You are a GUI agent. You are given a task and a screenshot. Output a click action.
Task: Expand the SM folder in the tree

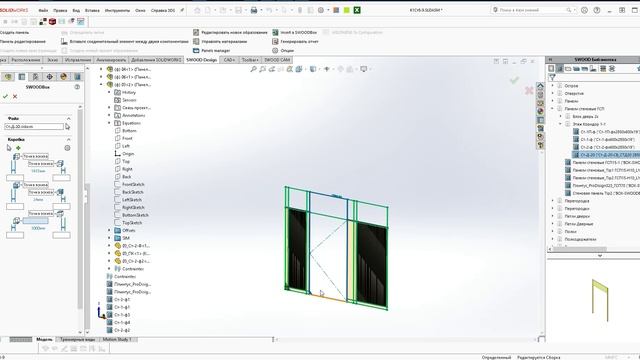109,238
